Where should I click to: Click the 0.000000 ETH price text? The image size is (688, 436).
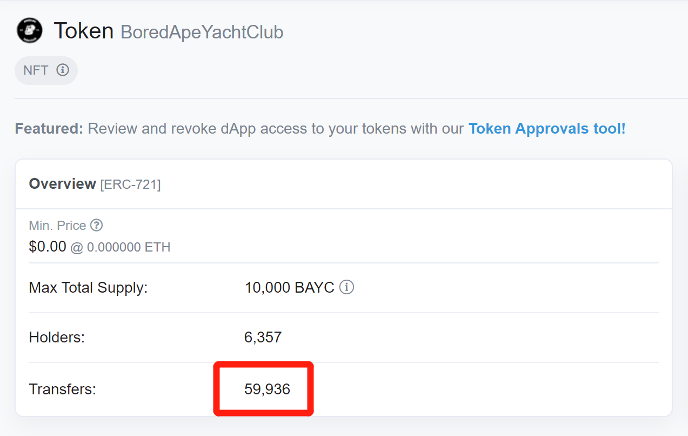click(x=127, y=246)
